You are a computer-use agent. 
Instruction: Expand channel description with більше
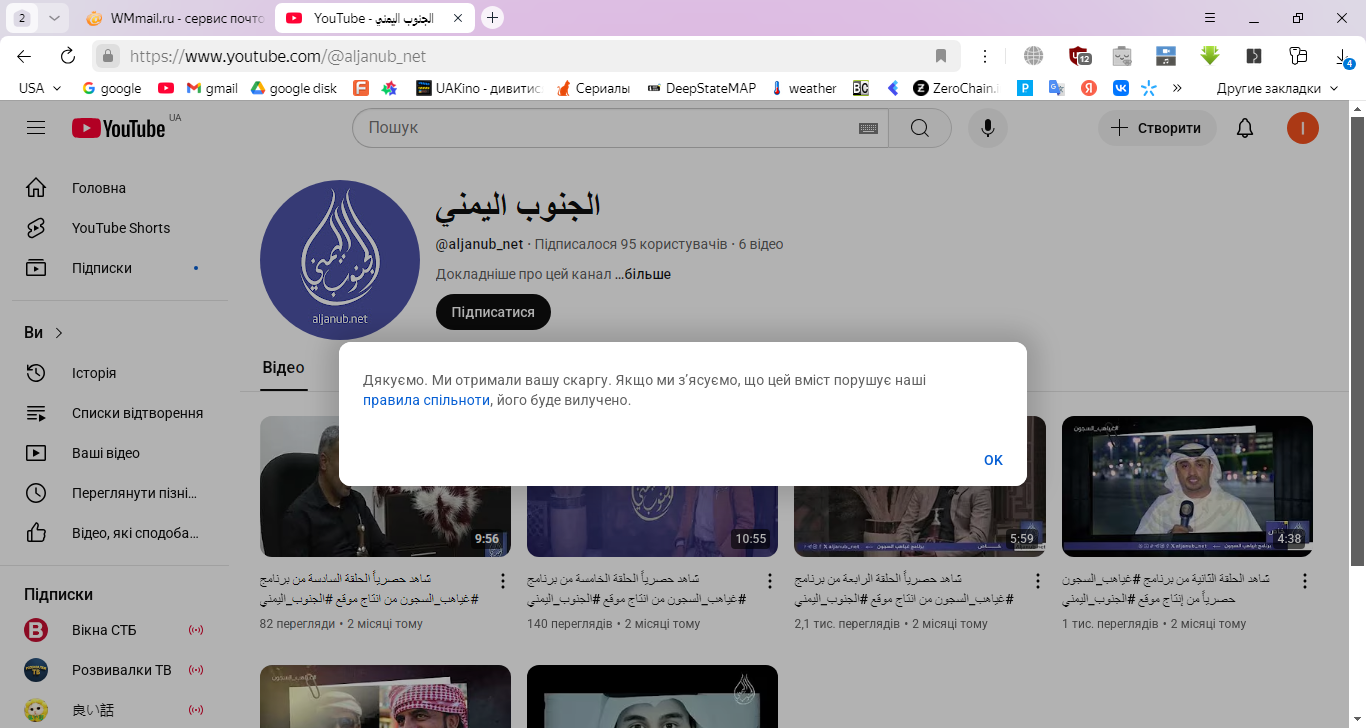[642, 274]
